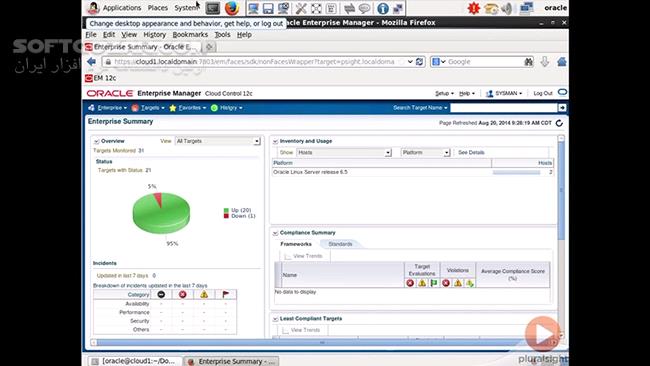Click the search binoculars icon

point(528,62)
